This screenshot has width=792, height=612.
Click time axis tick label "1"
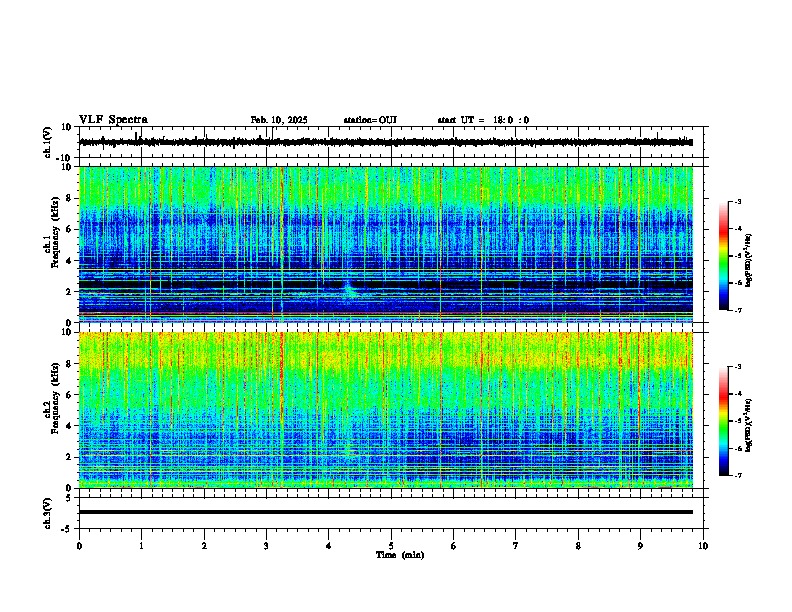pyautogui.click(x=141, y=546)
